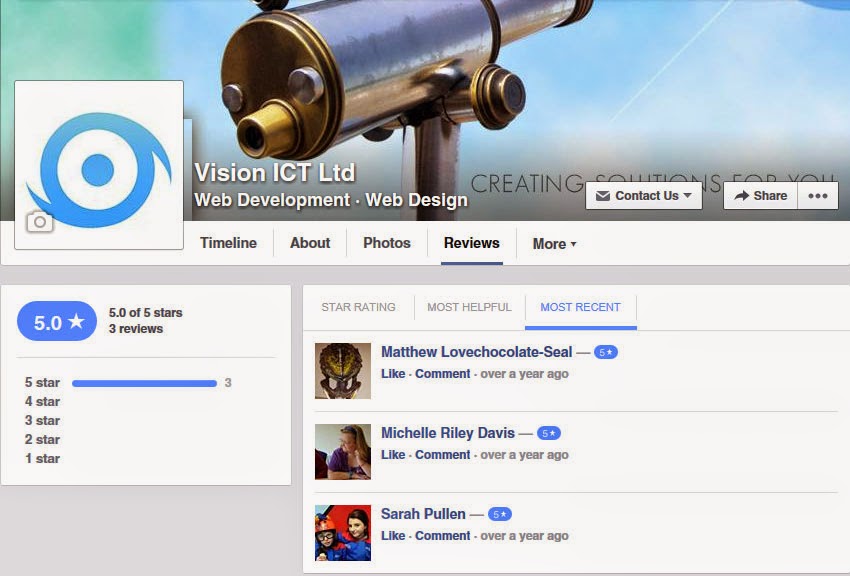Like Michelle Riley Davis's review

pos(393,455)
